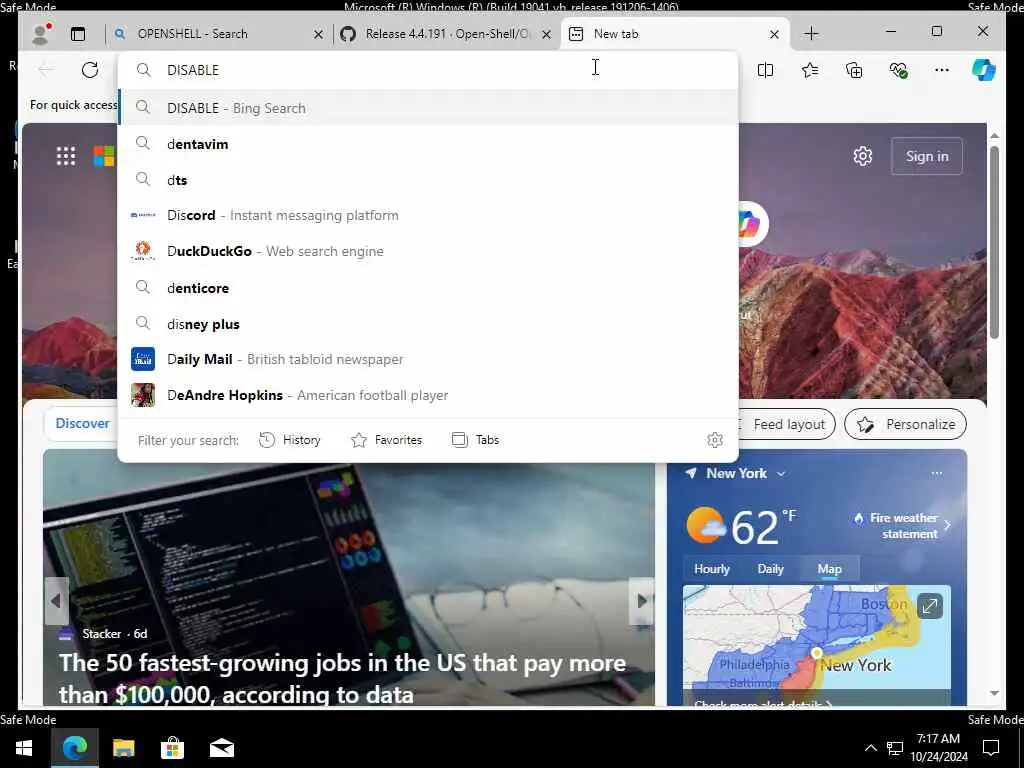
Task: Open Microsoft Store from the taskbar
Action: point(172,748)
